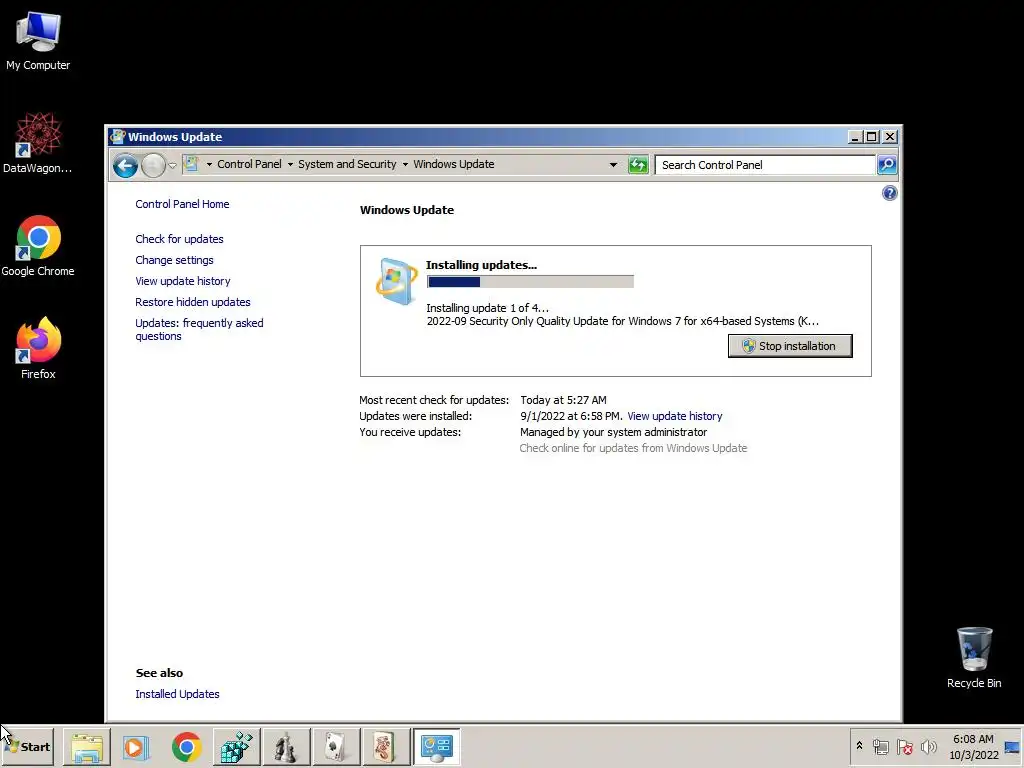
Task: Click the volume speaker tray icon
Action: coord(928,746)
